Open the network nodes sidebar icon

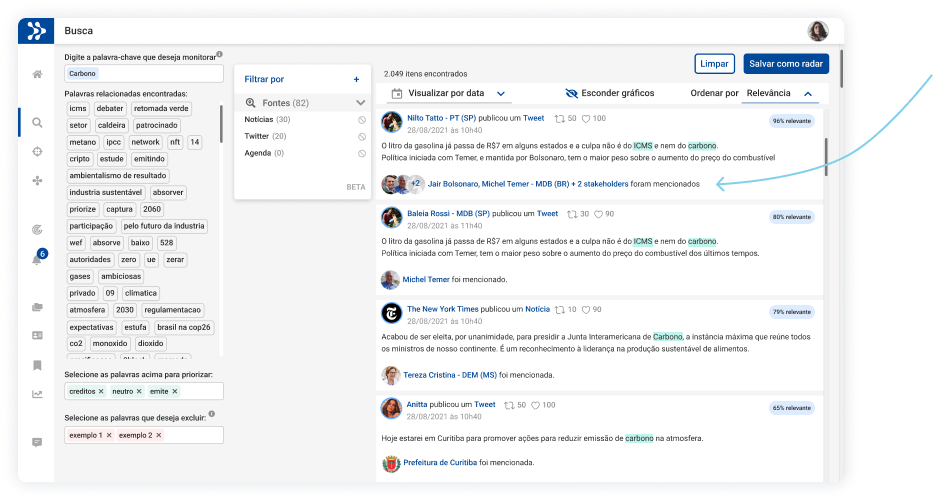[37, 180]
